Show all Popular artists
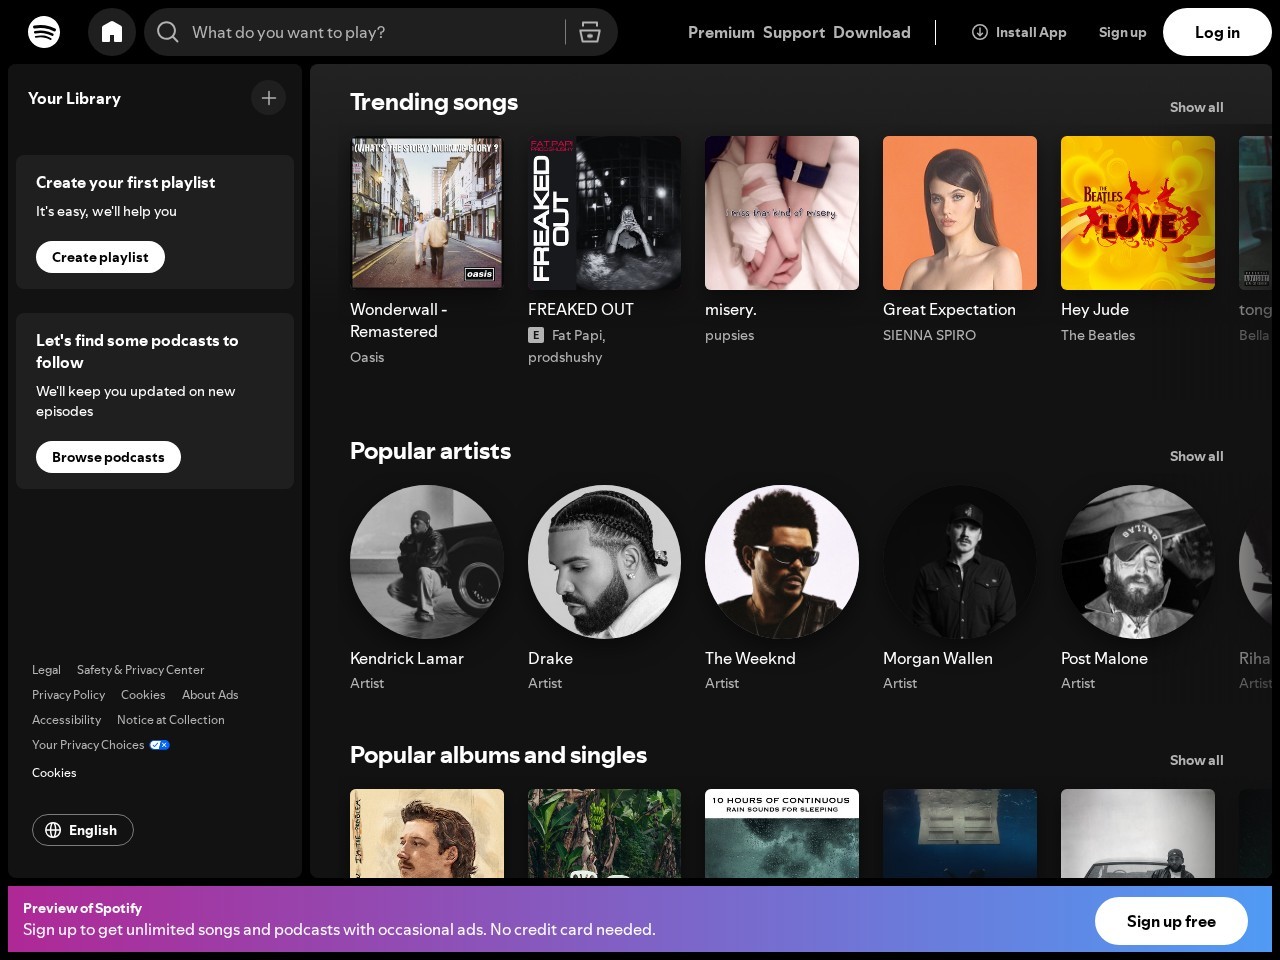 [x=1196, y=456]
